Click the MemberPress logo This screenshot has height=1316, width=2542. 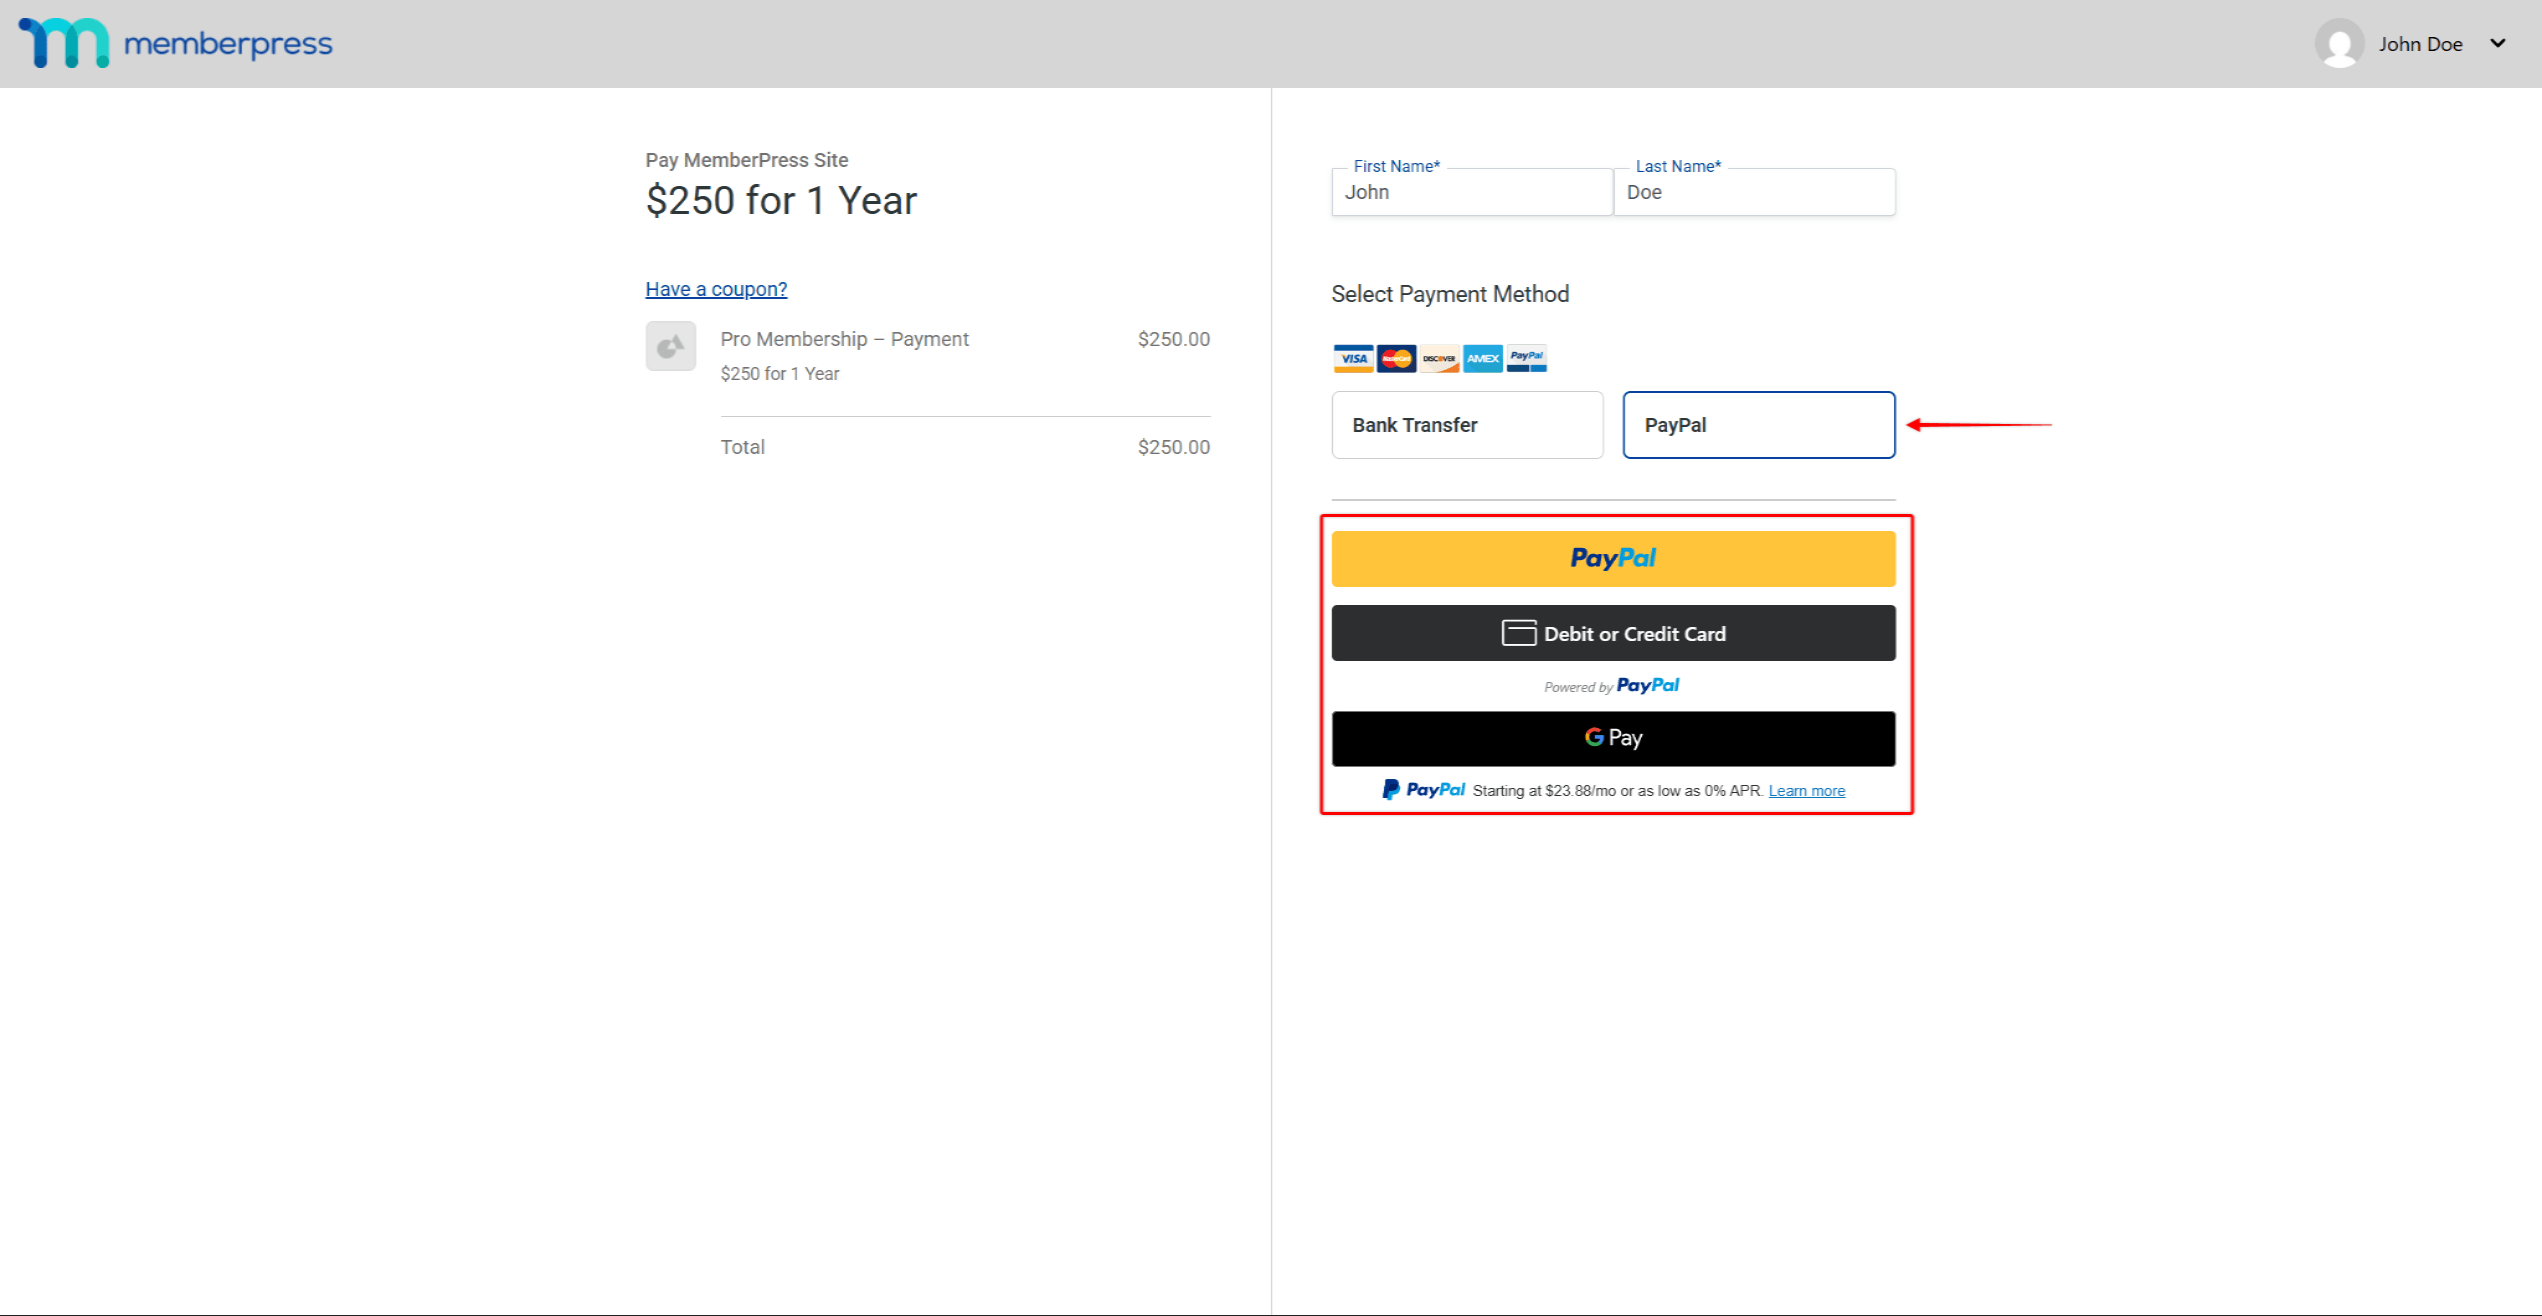175,44
